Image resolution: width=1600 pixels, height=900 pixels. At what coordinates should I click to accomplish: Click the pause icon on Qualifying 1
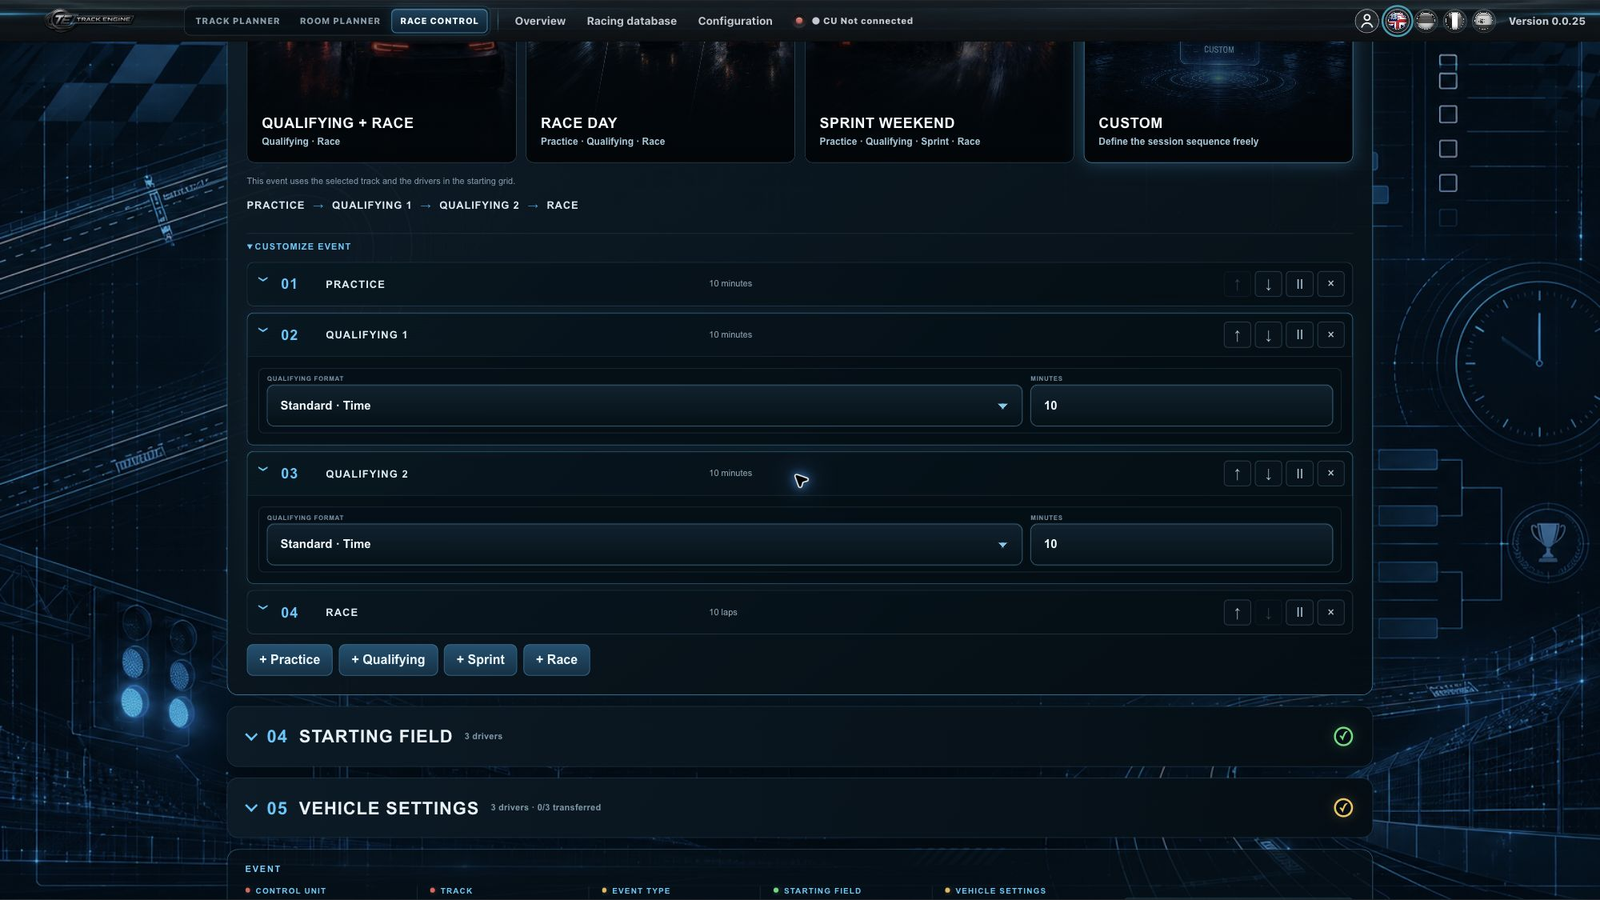tap(1299, 335)
